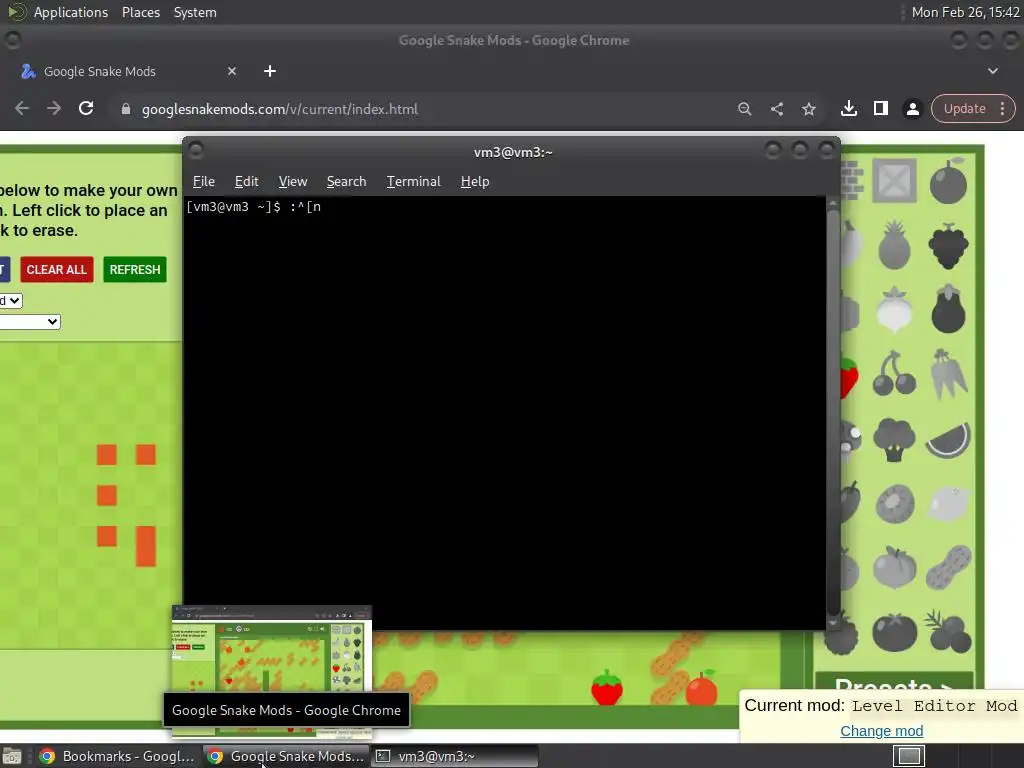Expand Chrome tab search chevron
This screenshot has height=768, width=1024.
tap(993, 71)
